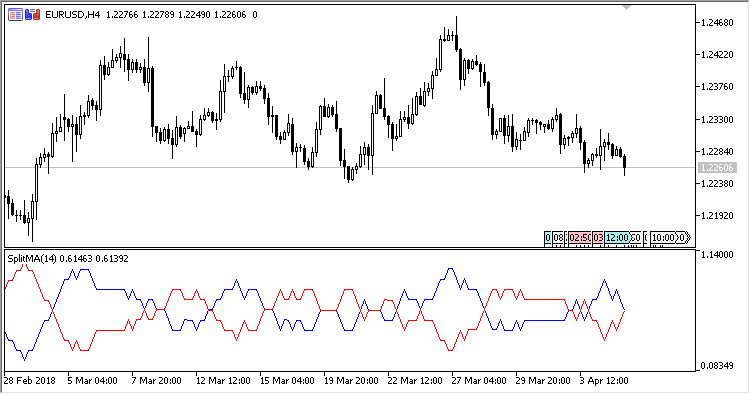Click the 19 Mar 20:00 time label
Viewport: 750px width, 394px height.
click(x=351, y=381)
